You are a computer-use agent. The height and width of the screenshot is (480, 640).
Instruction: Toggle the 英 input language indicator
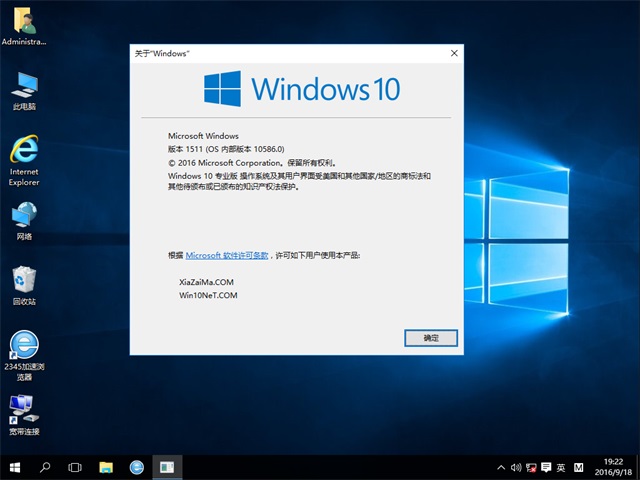pos(561,467)
